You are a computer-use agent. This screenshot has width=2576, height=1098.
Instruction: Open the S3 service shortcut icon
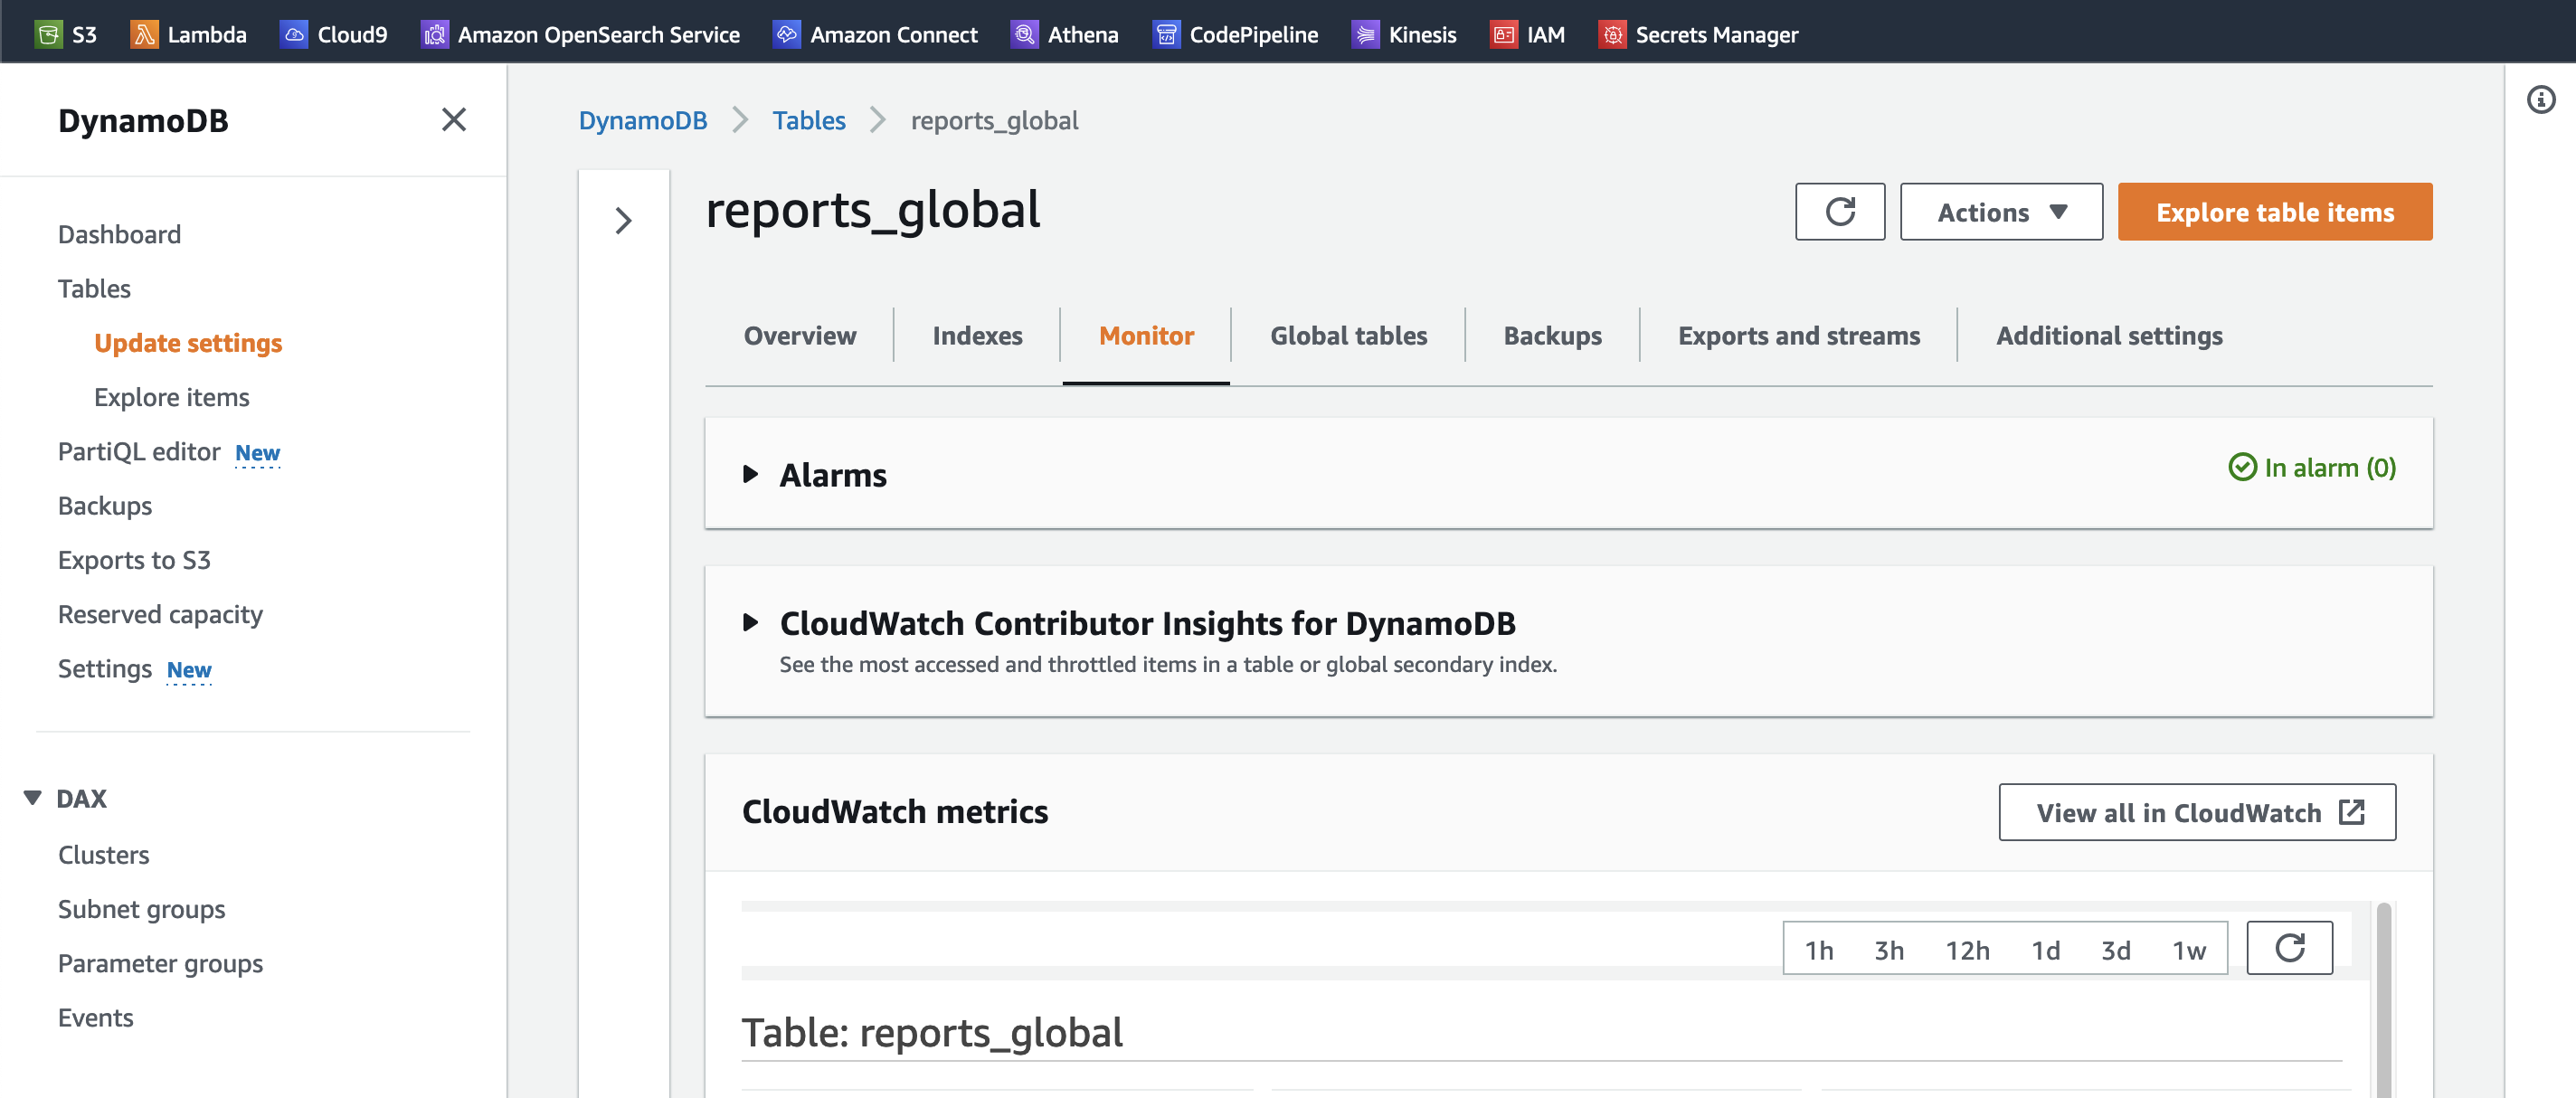48,34
